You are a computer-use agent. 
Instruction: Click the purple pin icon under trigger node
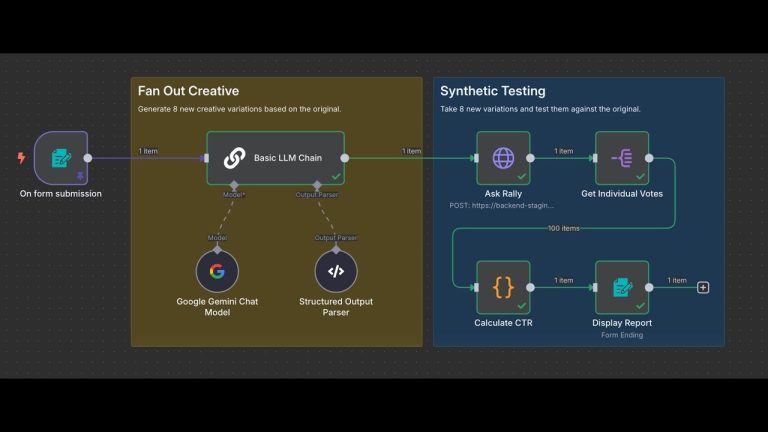[x=80, y=177]
